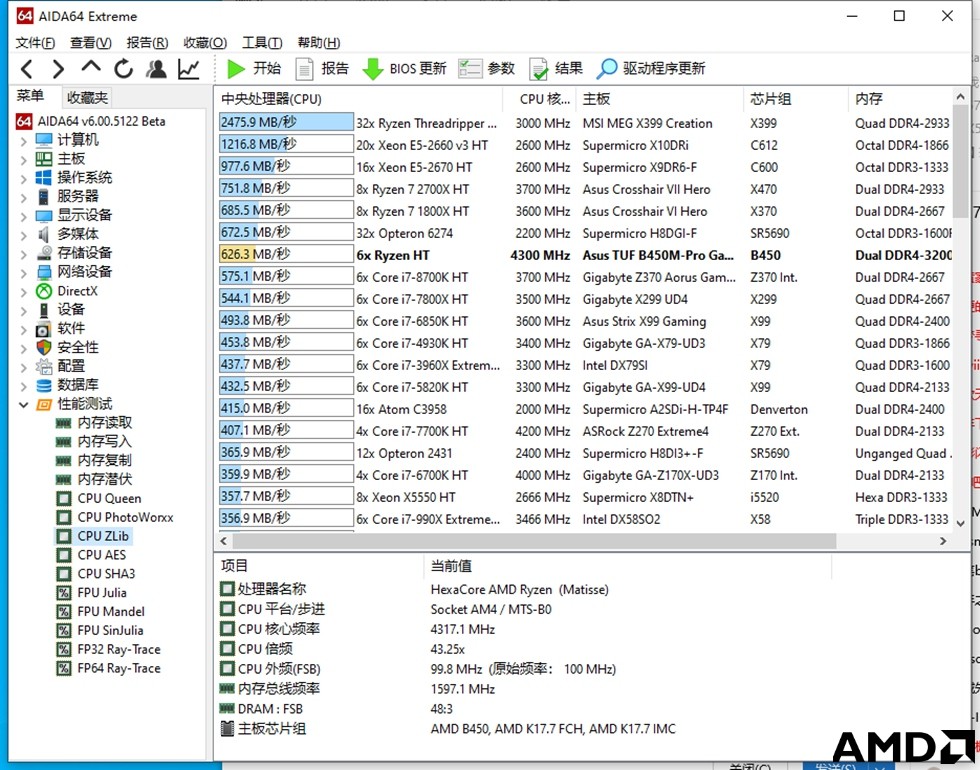Select the 数据库 database icon
Image resolution: width=980 pixels, height=770 pixels.
(x=44, y=385)
